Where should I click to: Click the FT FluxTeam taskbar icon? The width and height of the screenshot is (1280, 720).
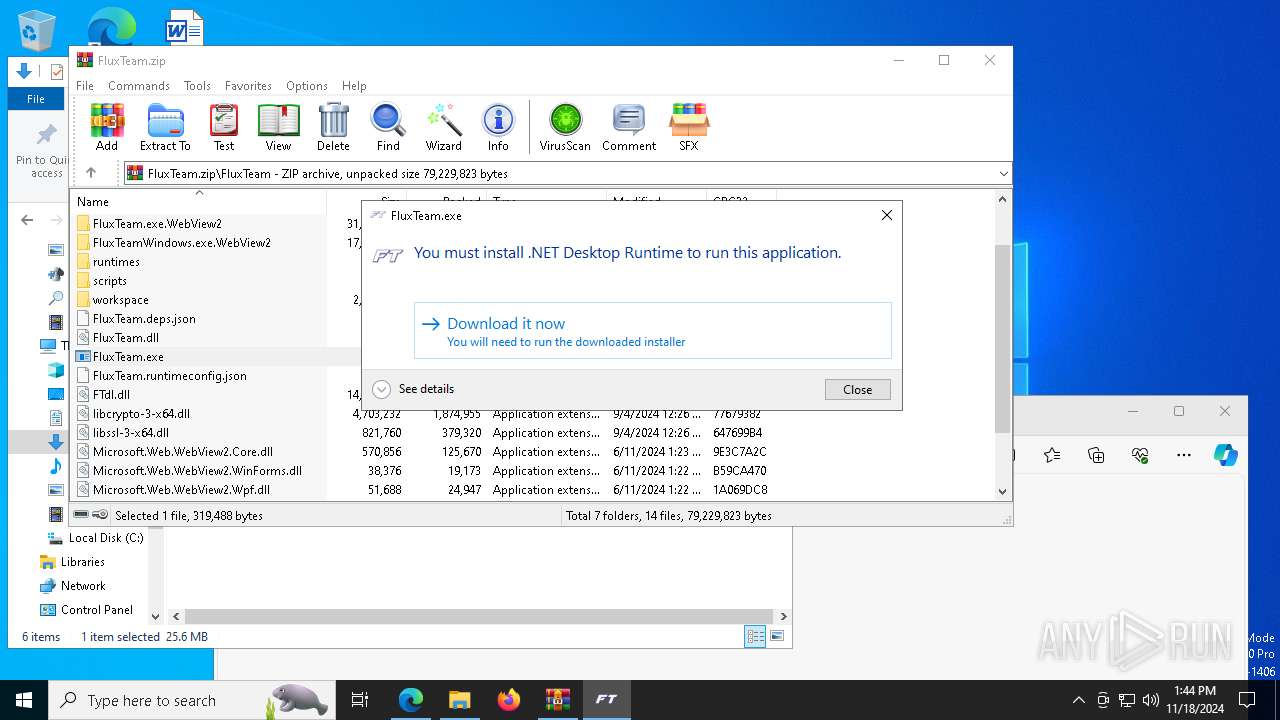click(x=606, y=700)
